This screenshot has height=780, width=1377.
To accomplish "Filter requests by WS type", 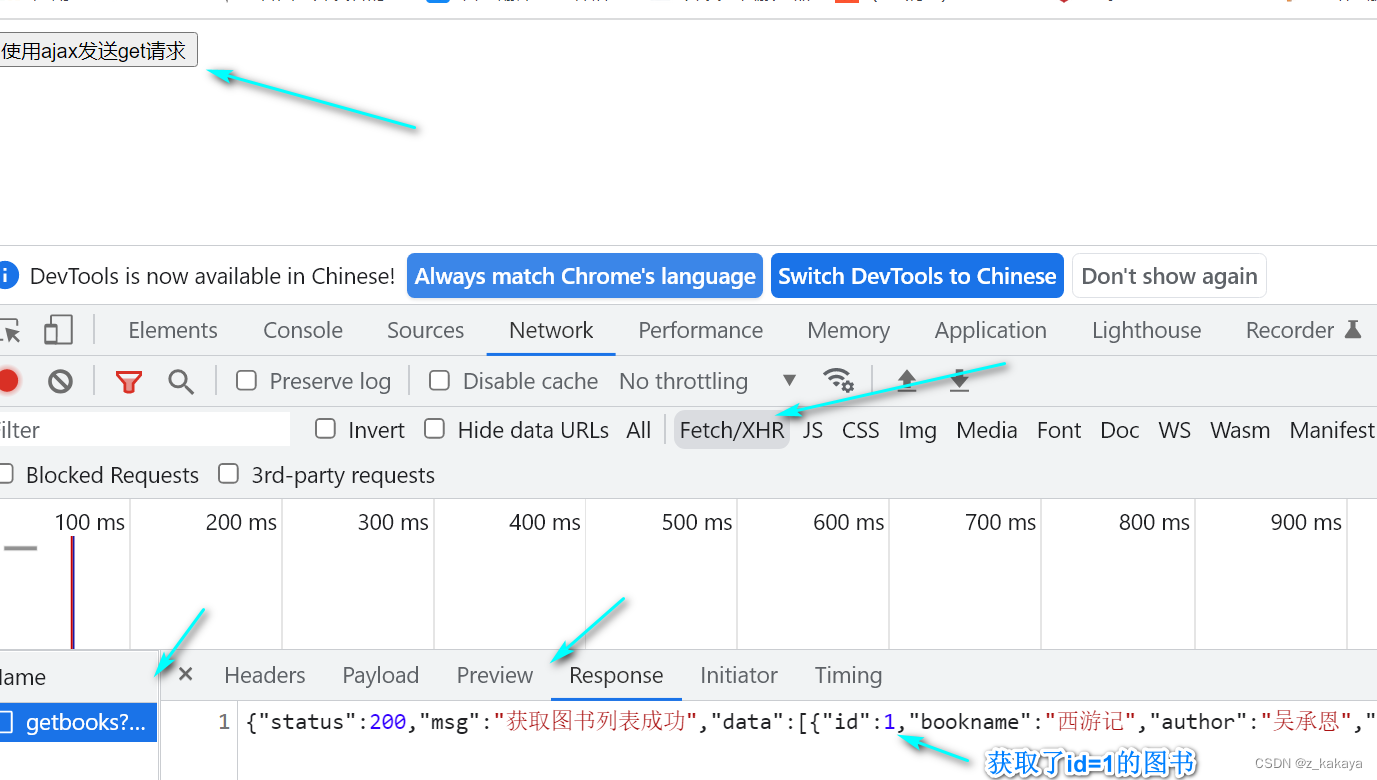I will click(1174, 430).
